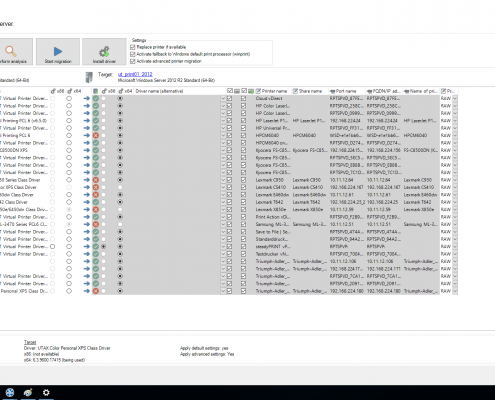
Task: Open RAW dropdown in HP Universal Pr row
Action: tap(455, 128)
